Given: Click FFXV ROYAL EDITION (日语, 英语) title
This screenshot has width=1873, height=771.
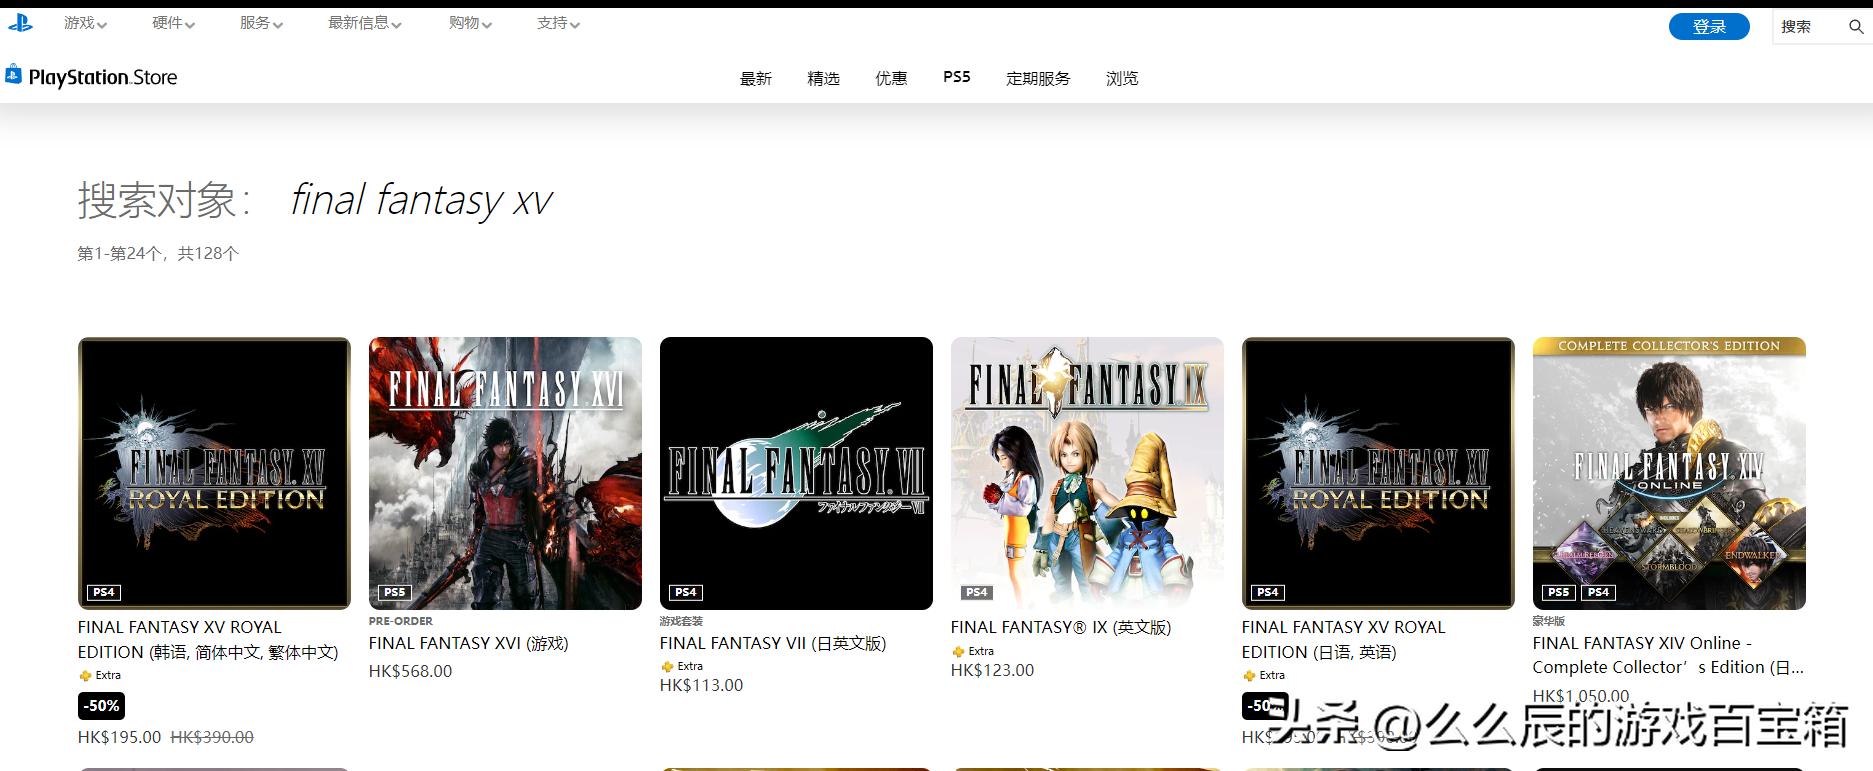Looking at the screenshot, I should [x=1343, y=639].
